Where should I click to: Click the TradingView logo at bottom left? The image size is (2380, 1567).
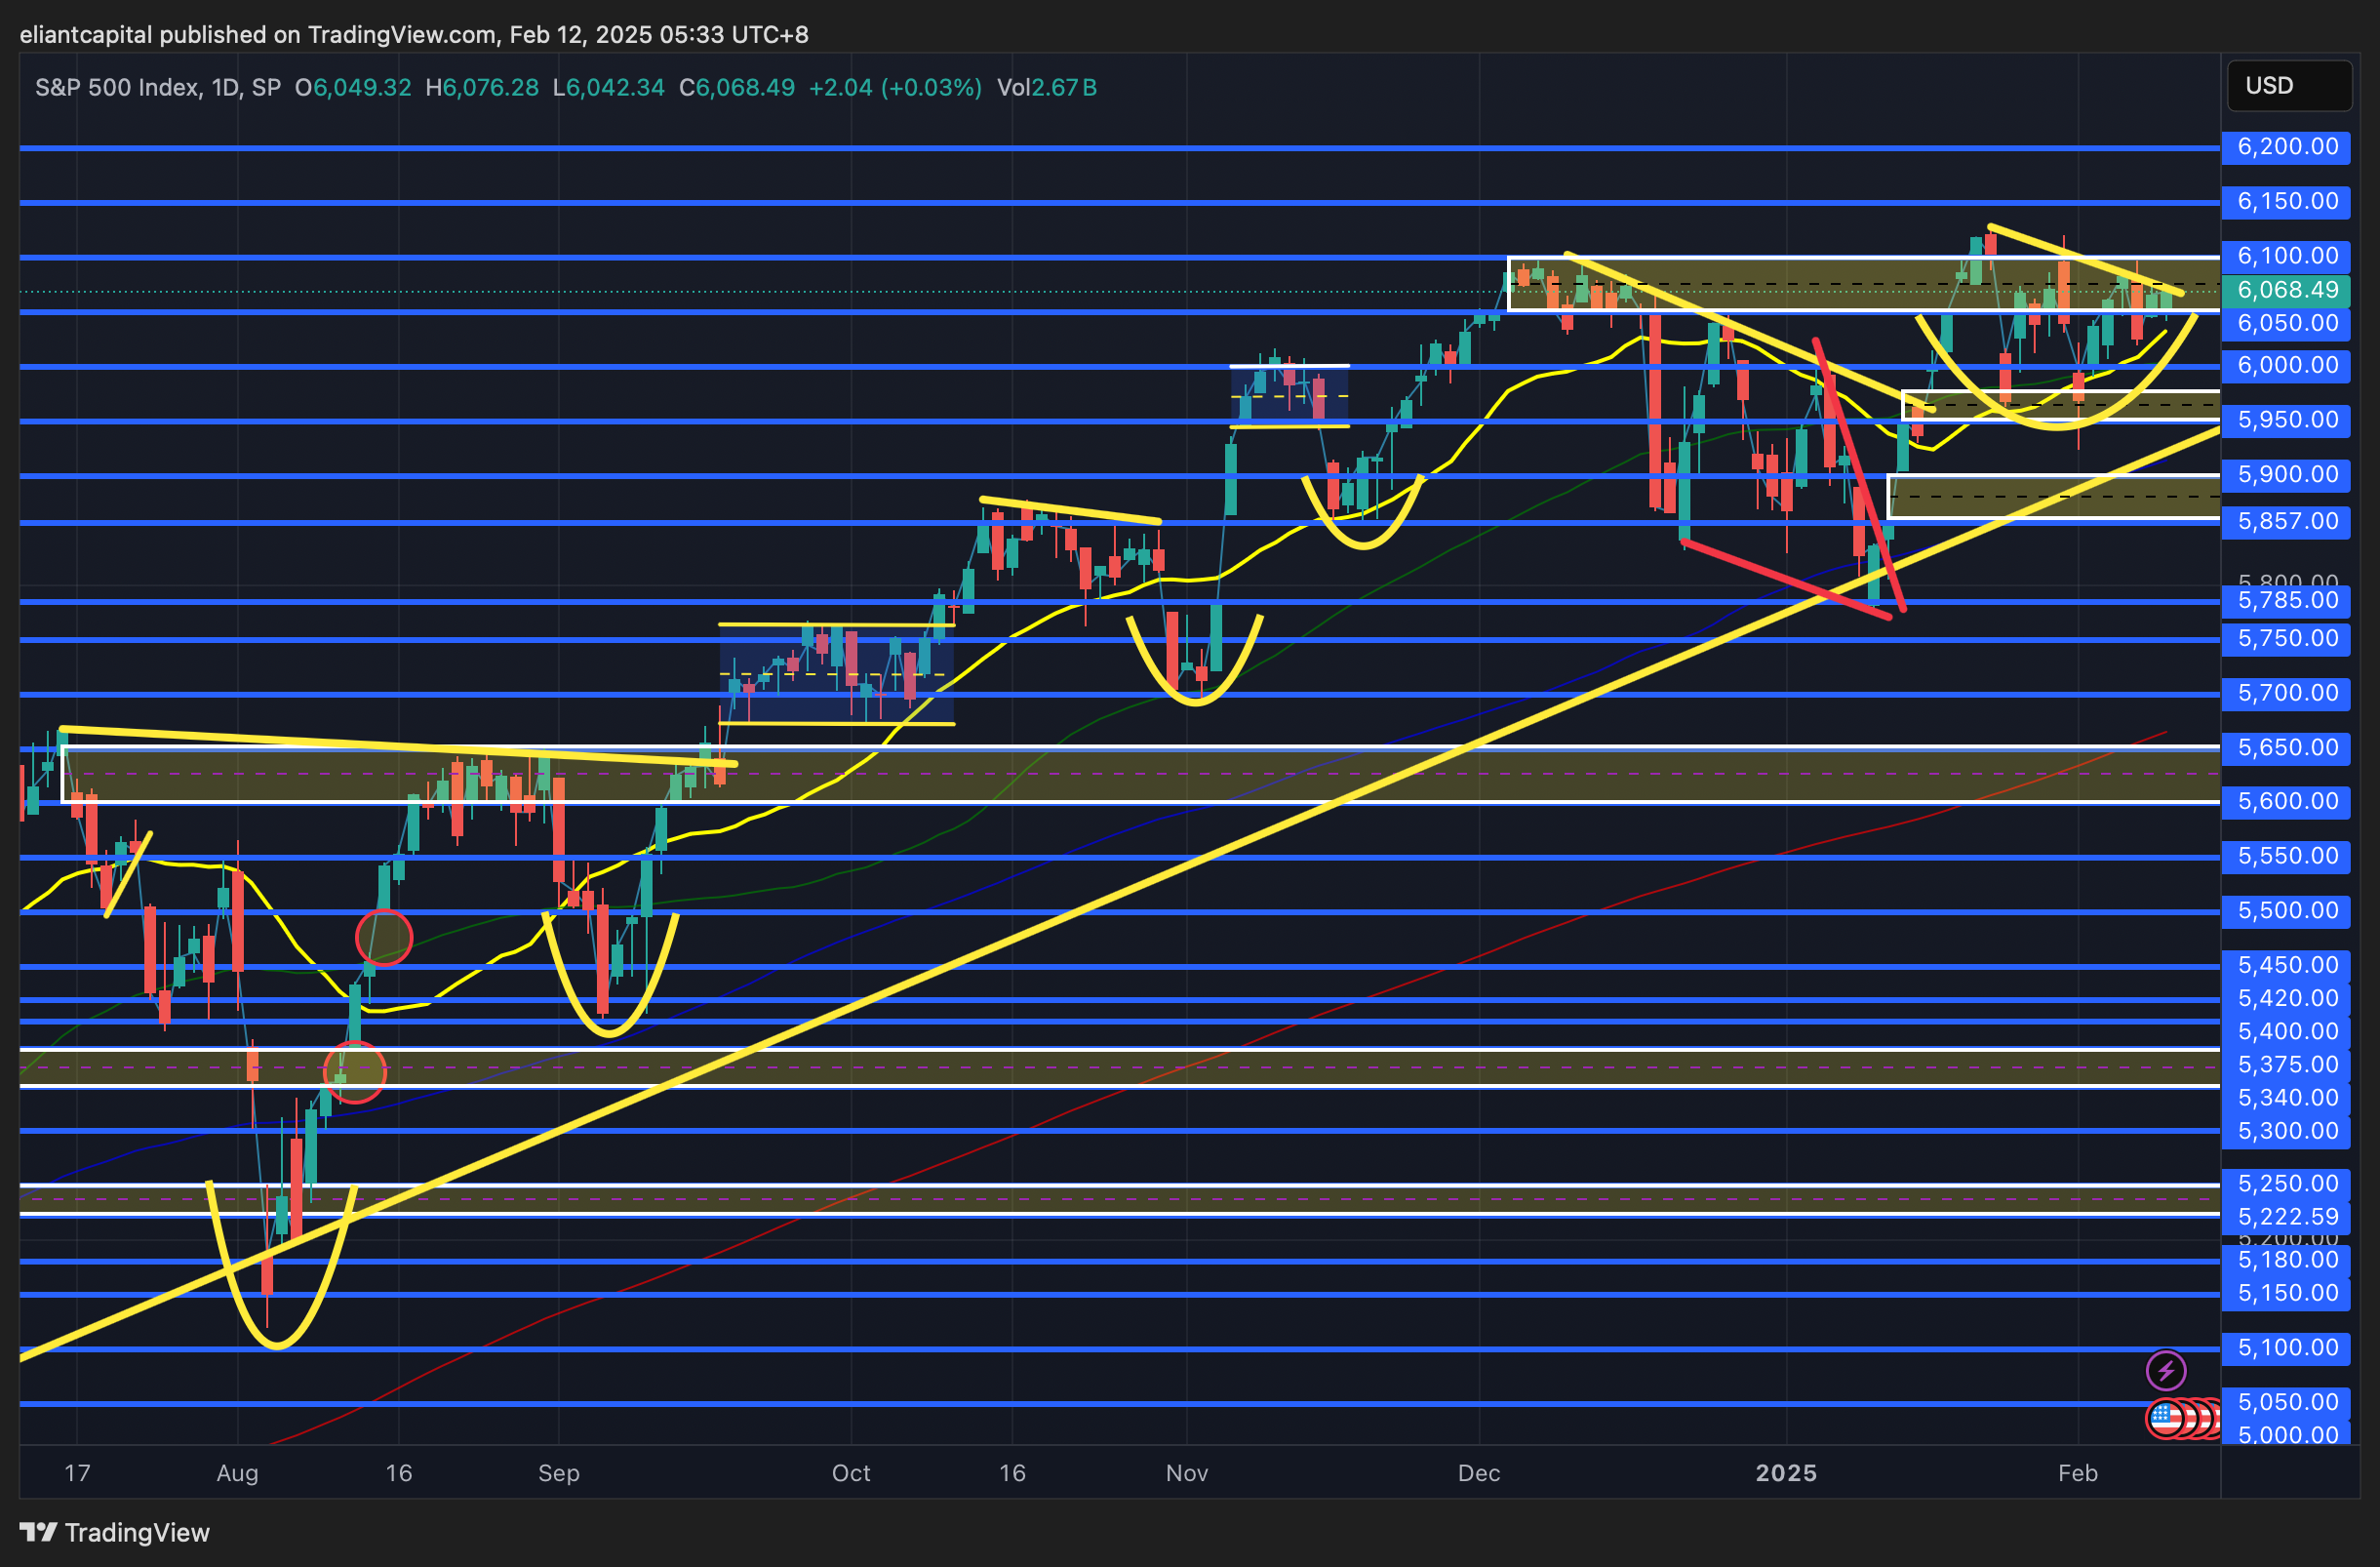[114, 1532]
